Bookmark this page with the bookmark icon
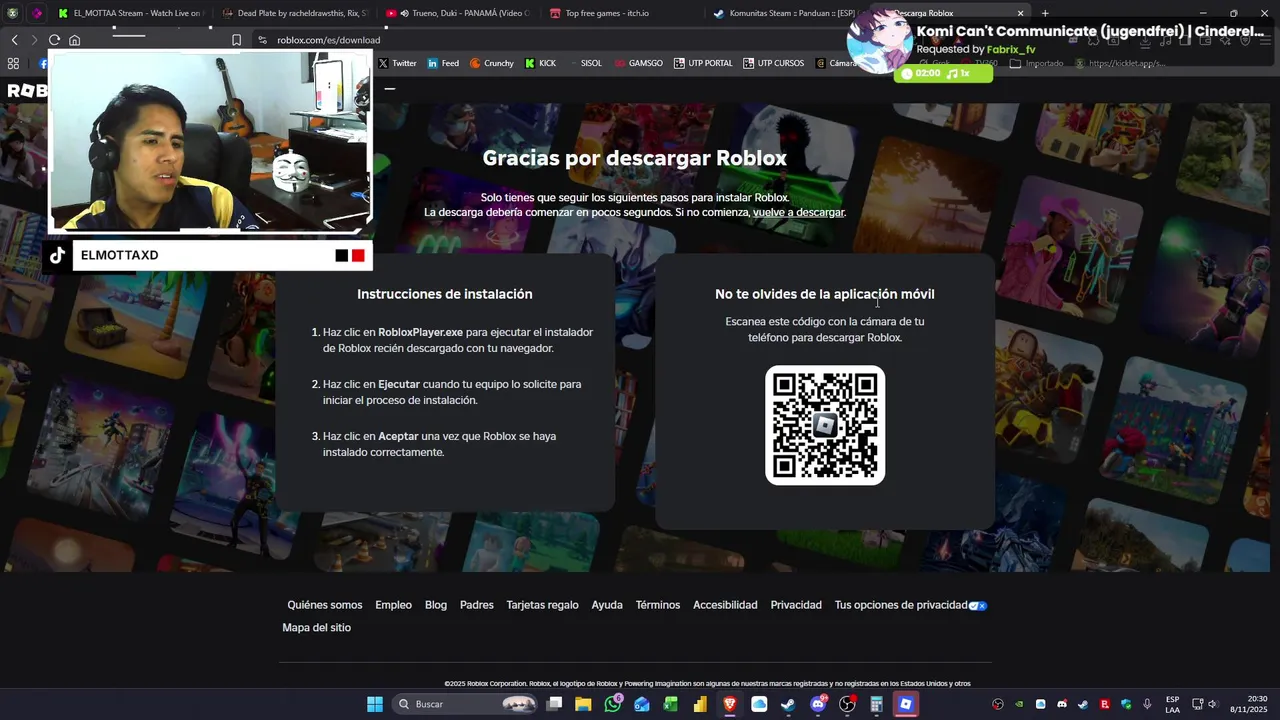1280x720 pixels. tap(236, 40)
